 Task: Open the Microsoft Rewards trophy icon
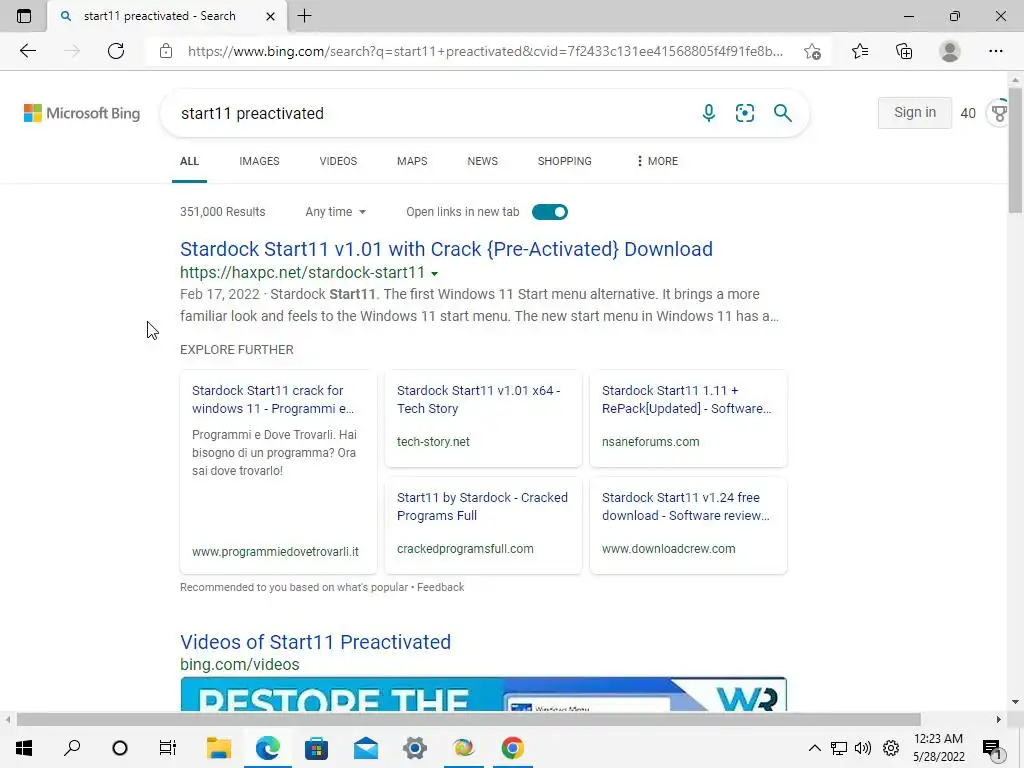(x=999, y=113)
